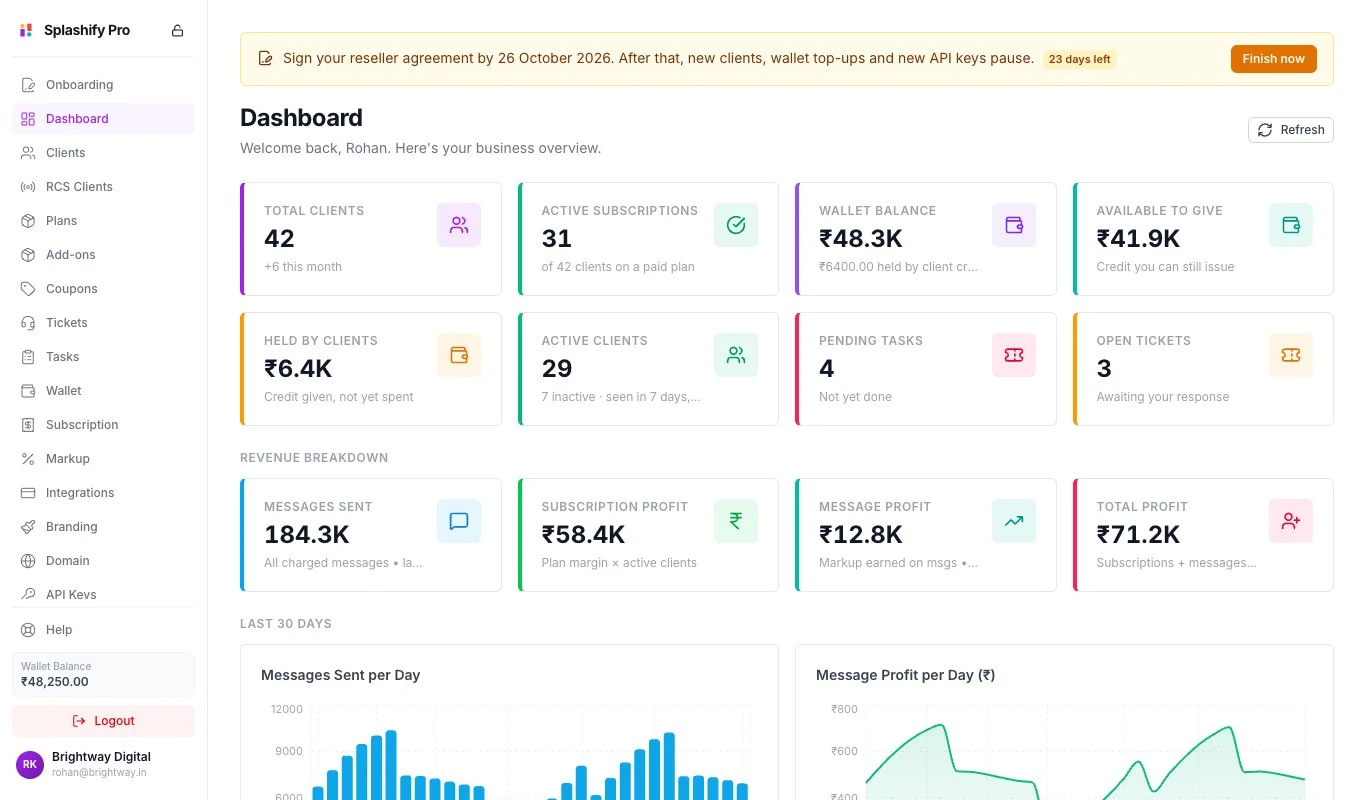Viewport: 1366px width, 800px height.
Task: Click the Message Profit trending arrow icon
Action: (1014, 521)
